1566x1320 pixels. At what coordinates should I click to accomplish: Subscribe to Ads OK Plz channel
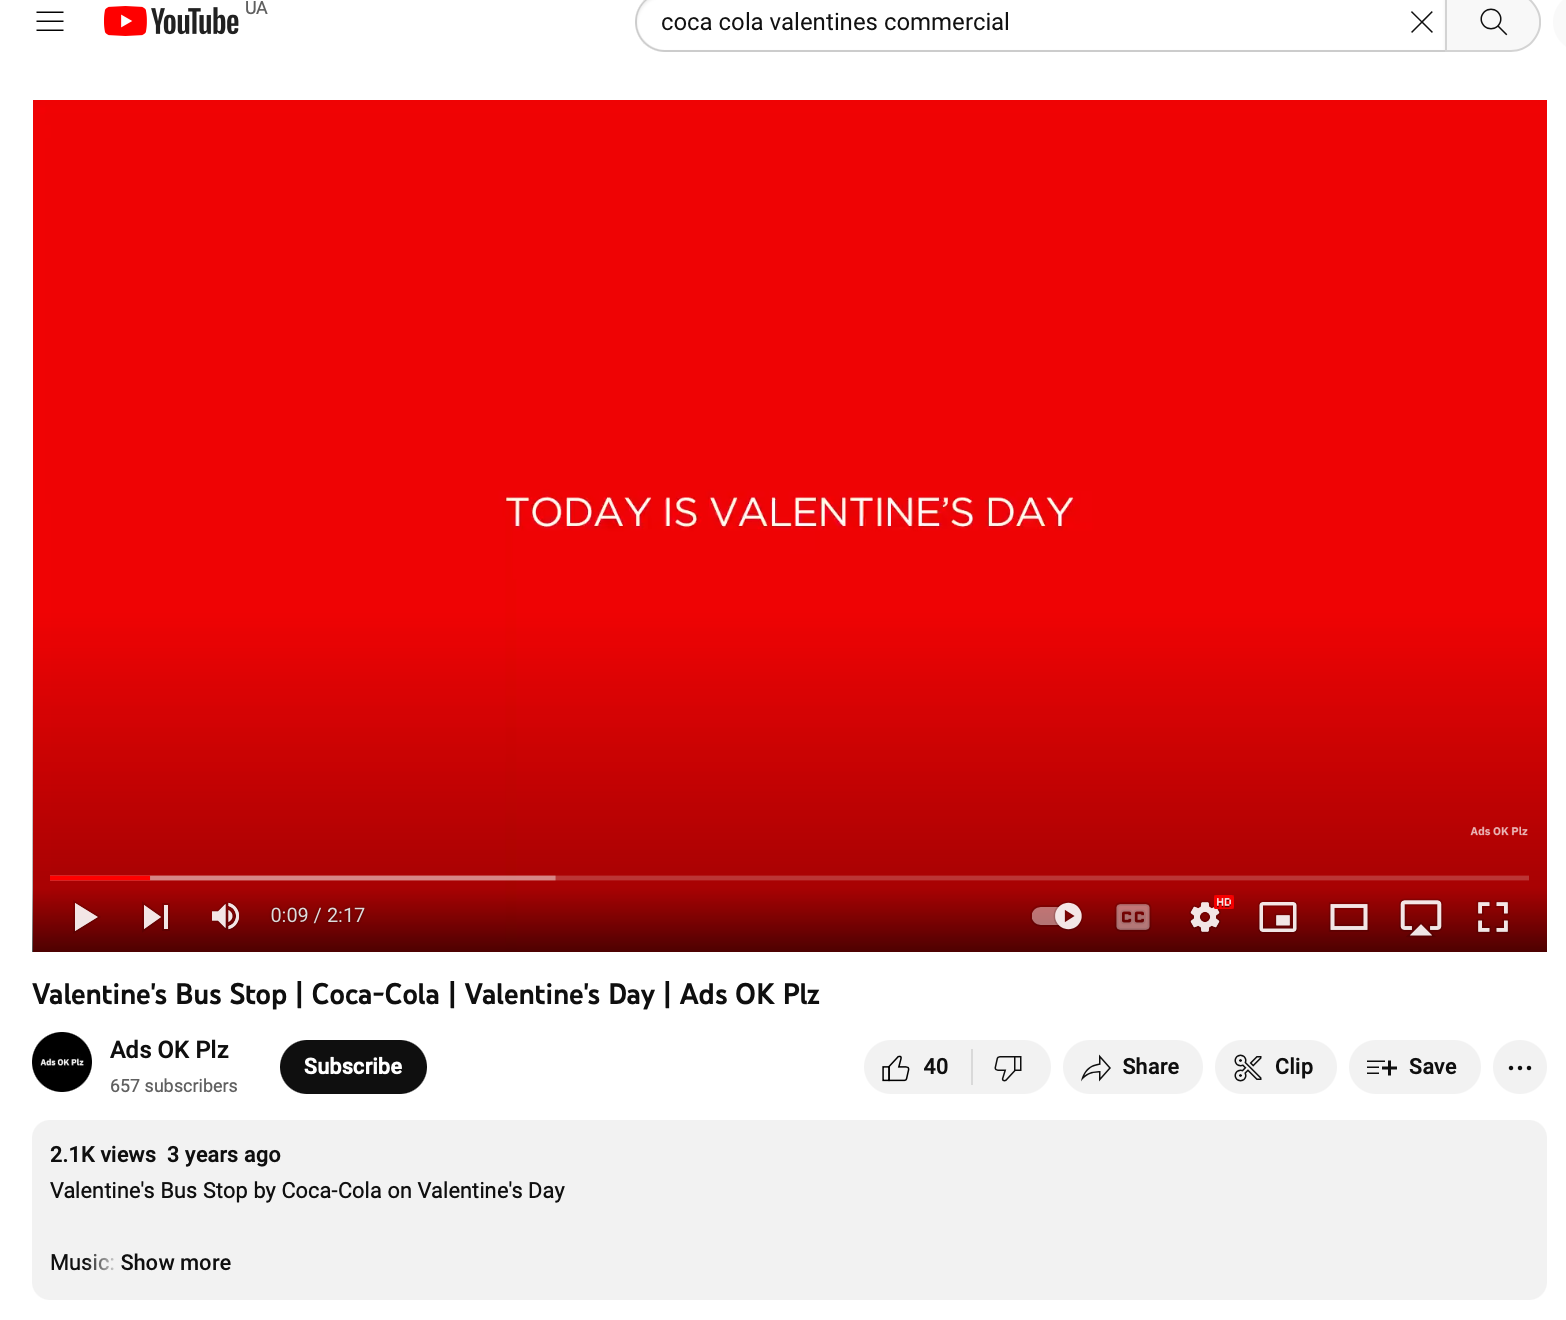[x=353, y=1067]
